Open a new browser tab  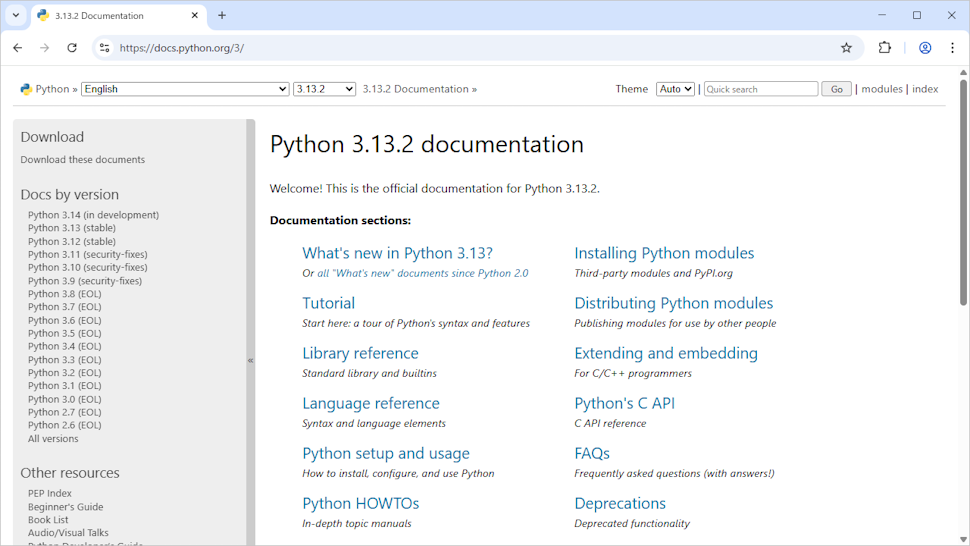tap(222, 15)
